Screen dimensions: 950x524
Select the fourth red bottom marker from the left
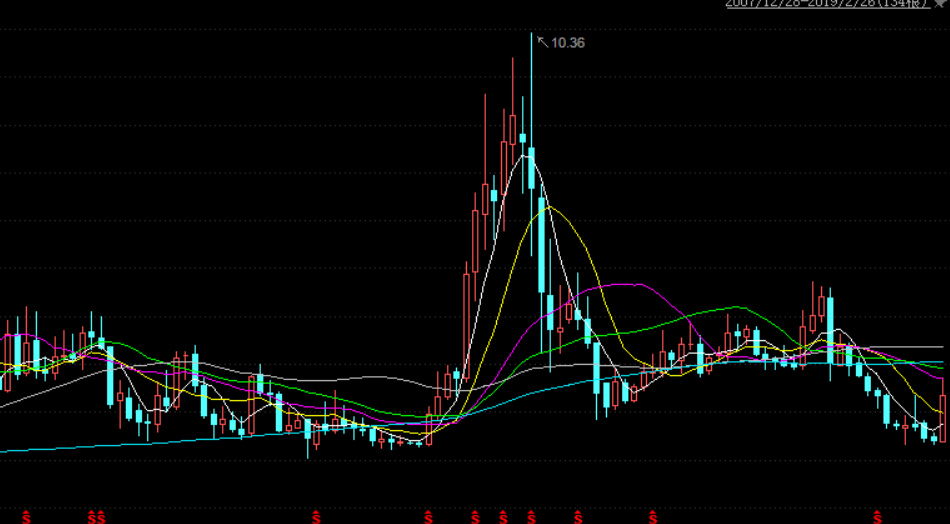tap(317, 517)
